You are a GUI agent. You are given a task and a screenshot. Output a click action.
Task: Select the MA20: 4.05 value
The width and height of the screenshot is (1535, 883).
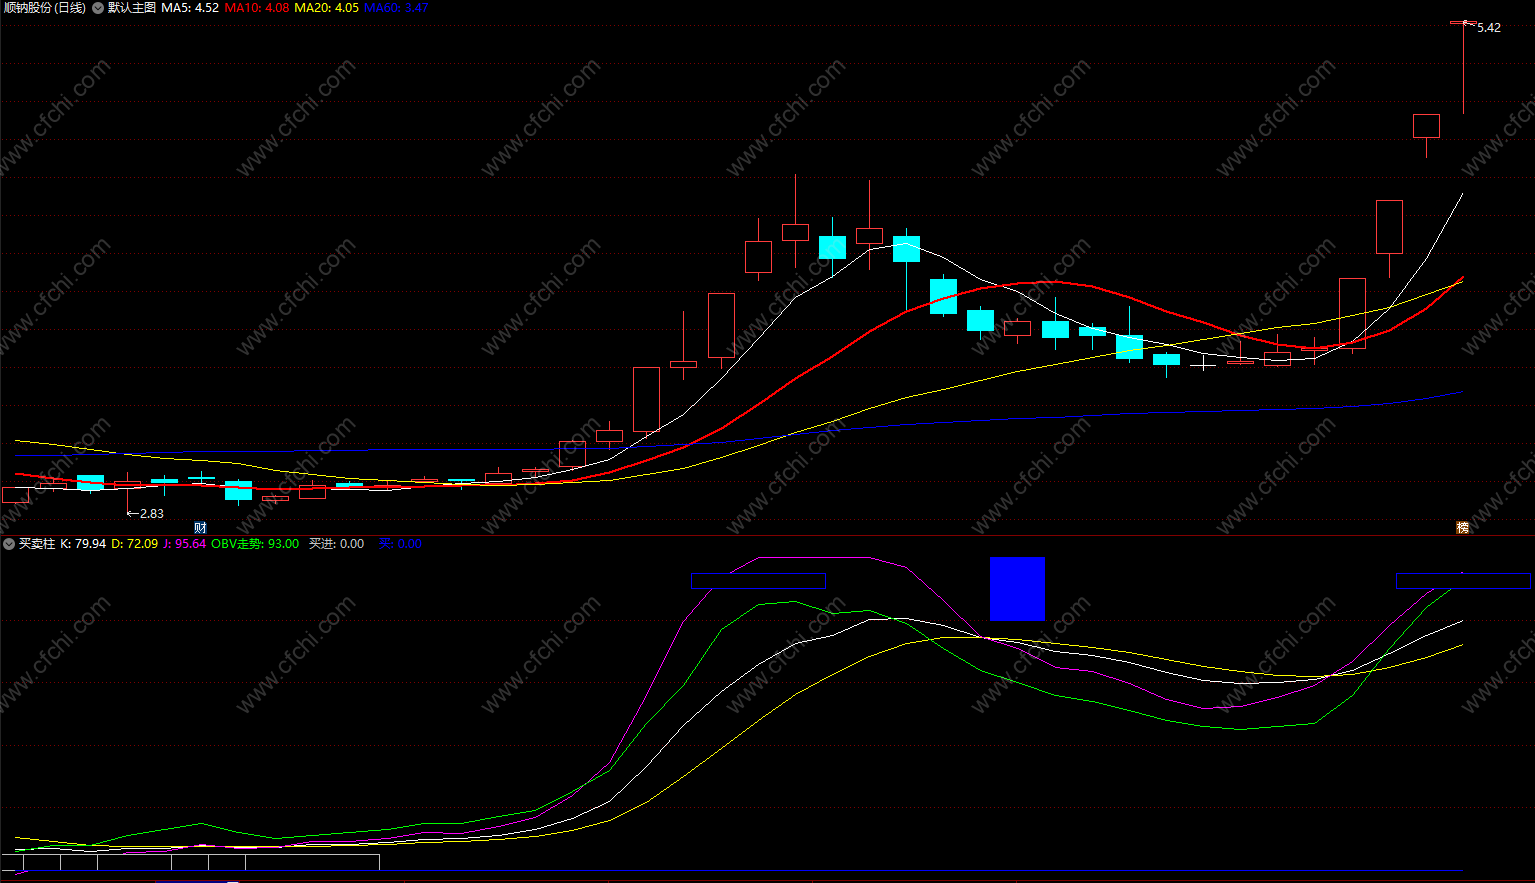pyautogui.click(x=326, y=8)
